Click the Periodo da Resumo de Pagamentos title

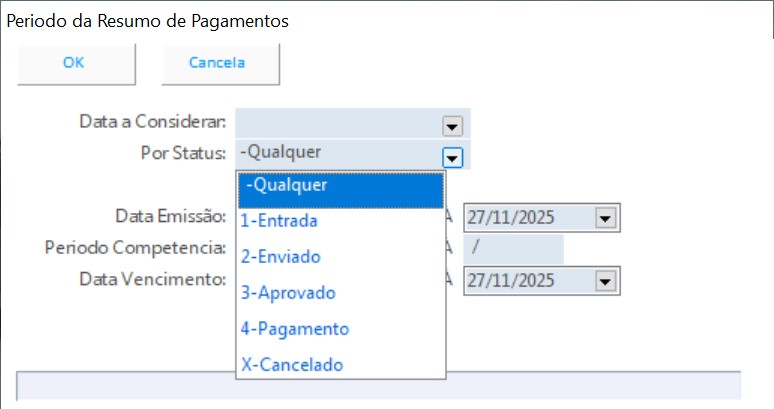click(149, 20)
